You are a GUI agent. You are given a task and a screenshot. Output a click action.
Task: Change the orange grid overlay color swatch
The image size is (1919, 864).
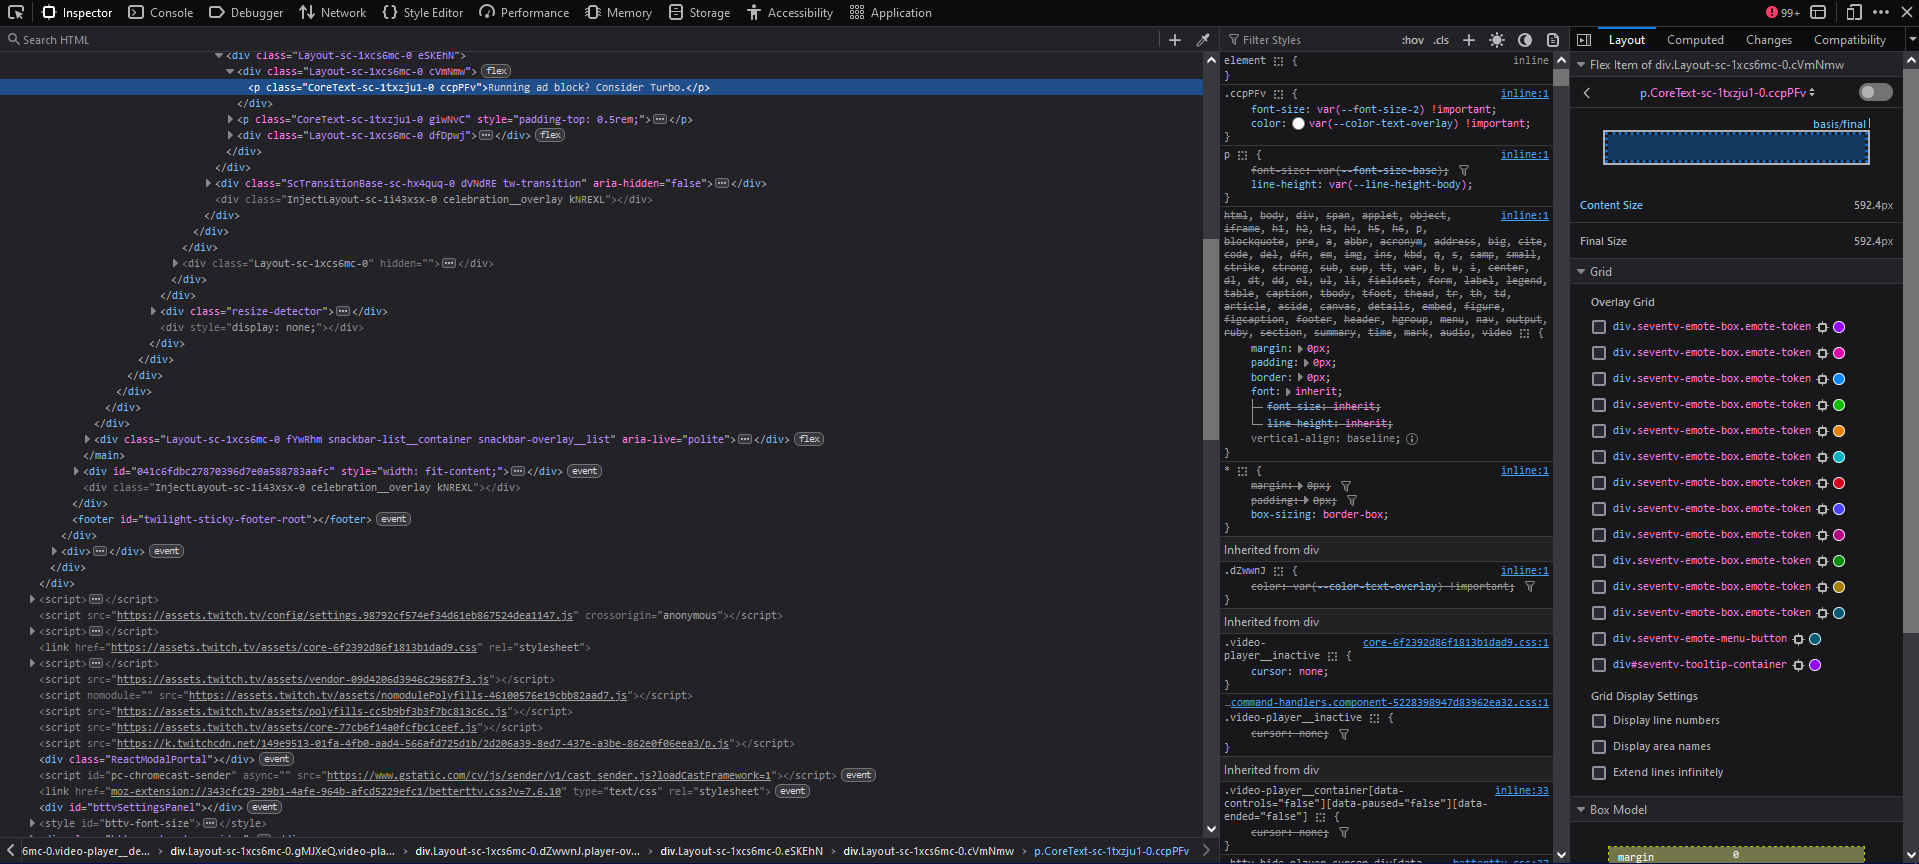(1838, 431)
